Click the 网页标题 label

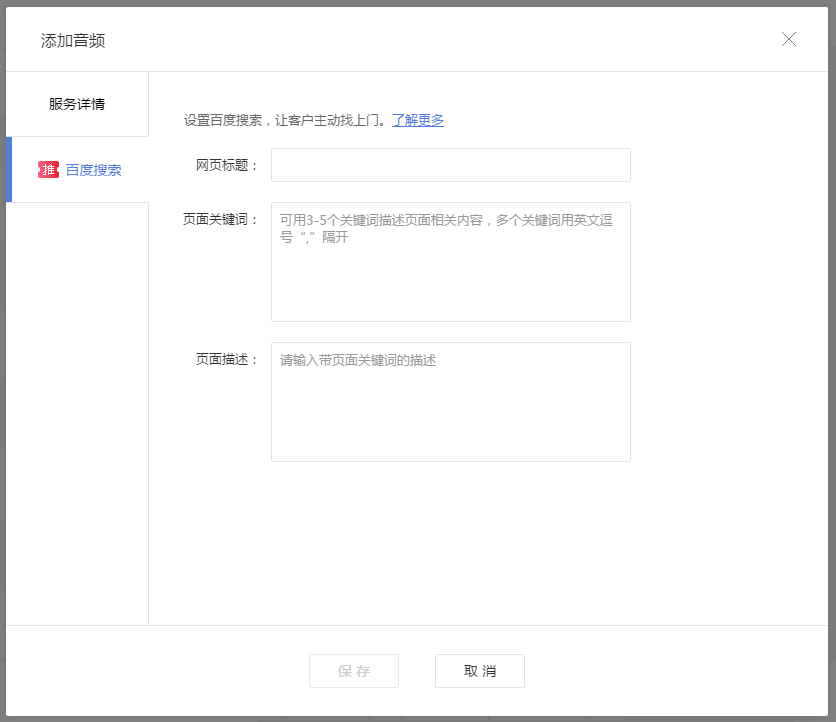coord(227,165)
